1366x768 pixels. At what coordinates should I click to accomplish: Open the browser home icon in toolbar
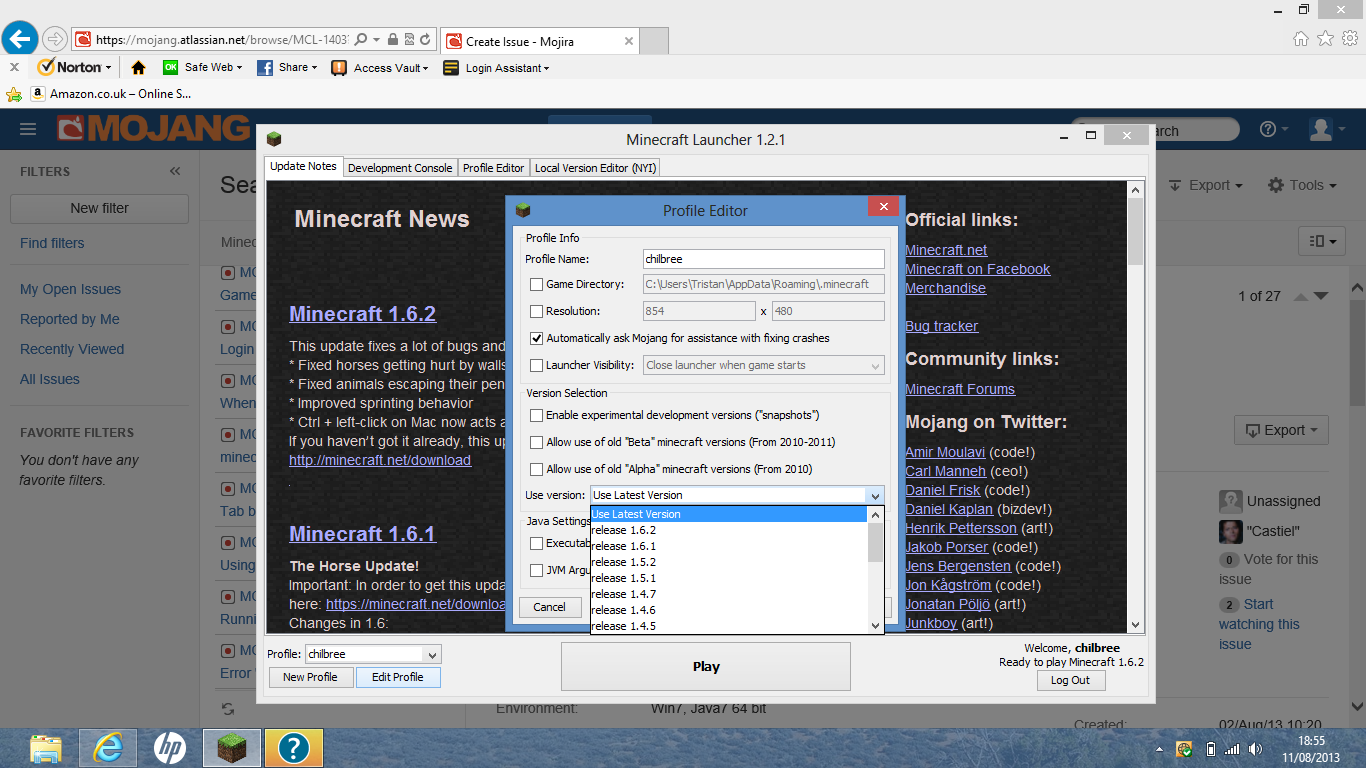[138, 68]
